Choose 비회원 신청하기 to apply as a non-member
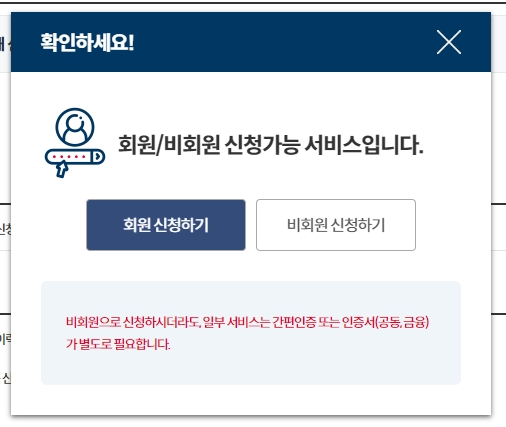Viewport: 506px width, 427px height. tap(336, 225)
